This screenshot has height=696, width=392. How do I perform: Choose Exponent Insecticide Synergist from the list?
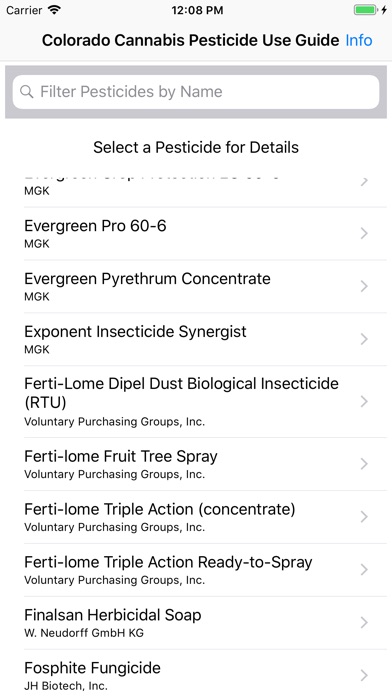click(196, 339)
